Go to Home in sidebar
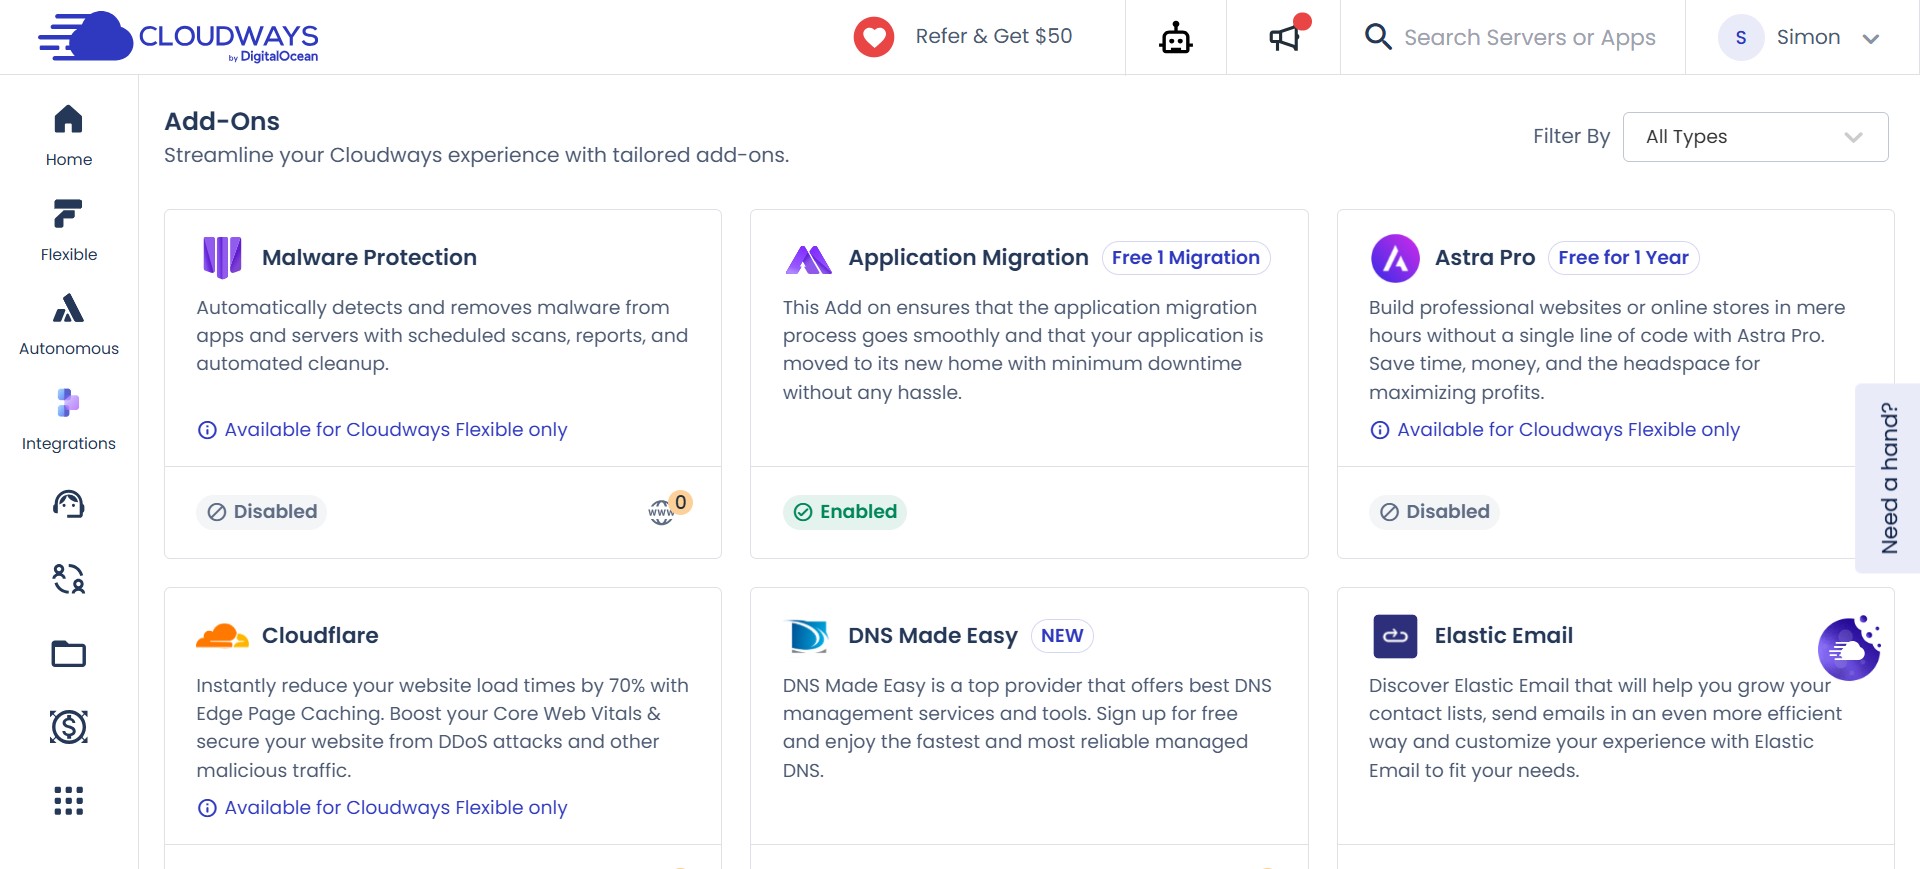This screenshot has width=1920, height=869. click(x=69, y=136)
